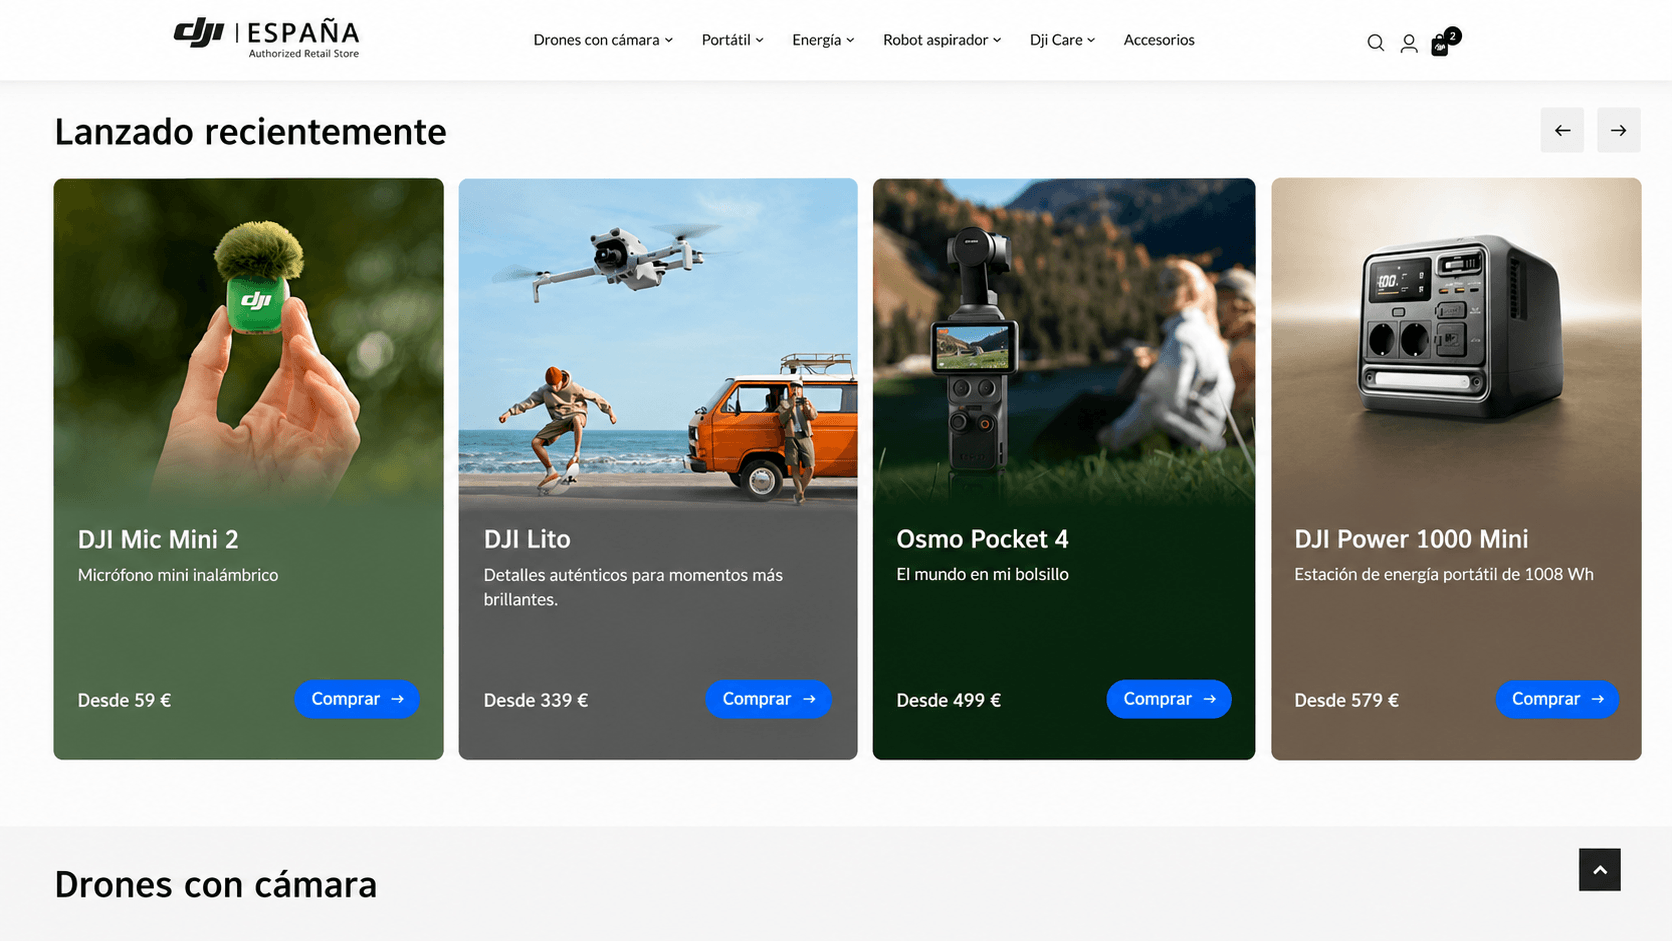Open the Accesorios menu item
Image resolution: width=1672 pixels, height=941 pixels.
[1159, 40]
